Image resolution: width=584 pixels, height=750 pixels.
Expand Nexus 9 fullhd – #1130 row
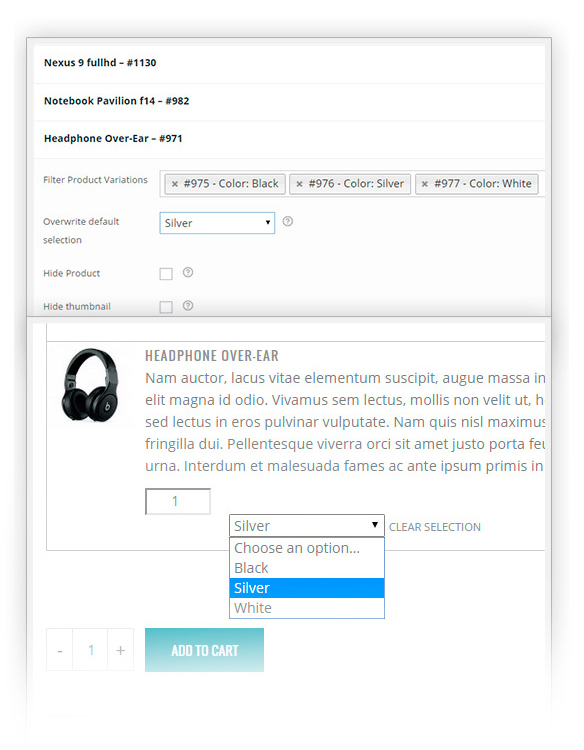point(289,63)
